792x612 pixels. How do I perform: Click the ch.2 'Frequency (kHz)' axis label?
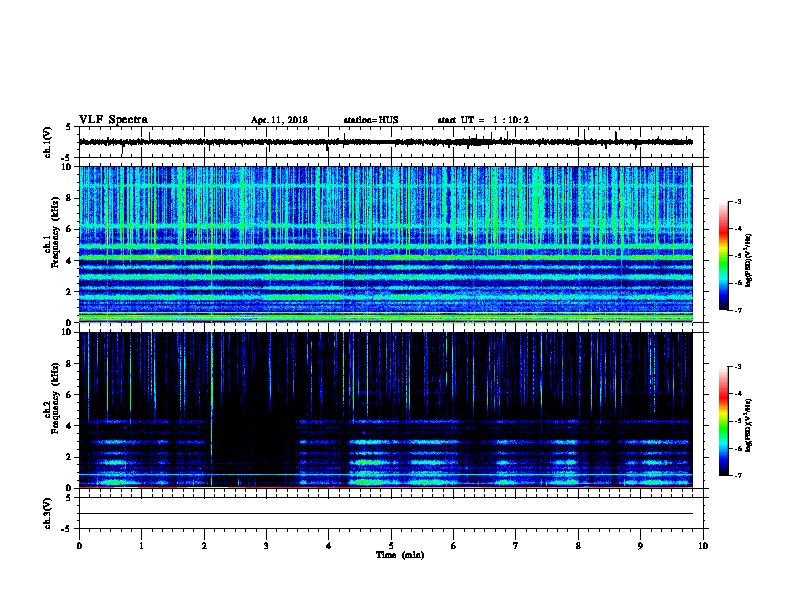tap(55, 398)
